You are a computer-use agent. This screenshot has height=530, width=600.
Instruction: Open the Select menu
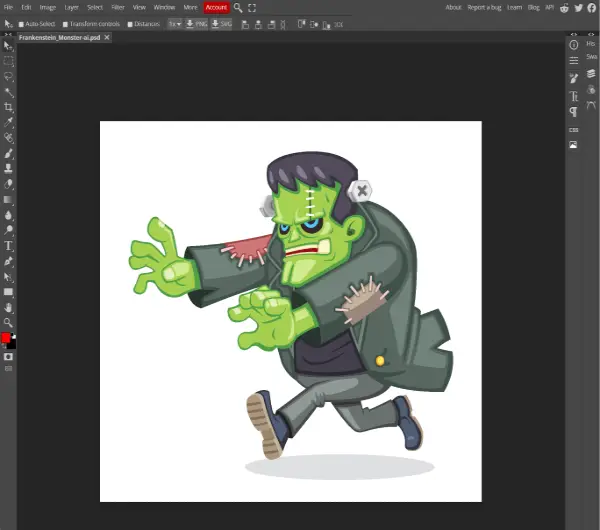click(95, 7)
